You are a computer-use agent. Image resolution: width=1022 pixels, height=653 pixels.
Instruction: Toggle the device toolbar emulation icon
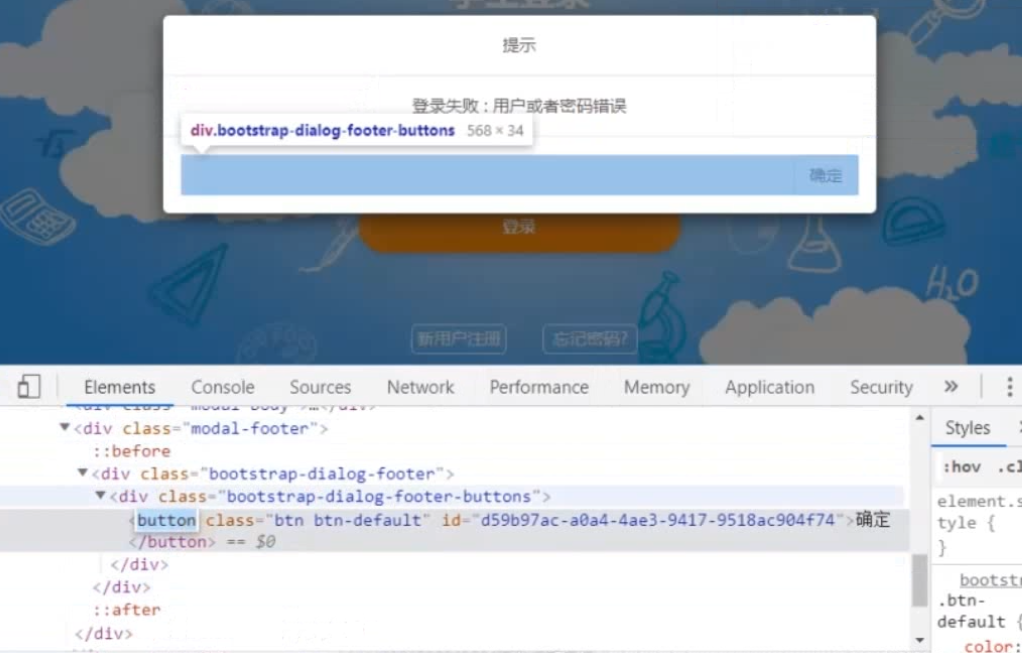[28, 386]
